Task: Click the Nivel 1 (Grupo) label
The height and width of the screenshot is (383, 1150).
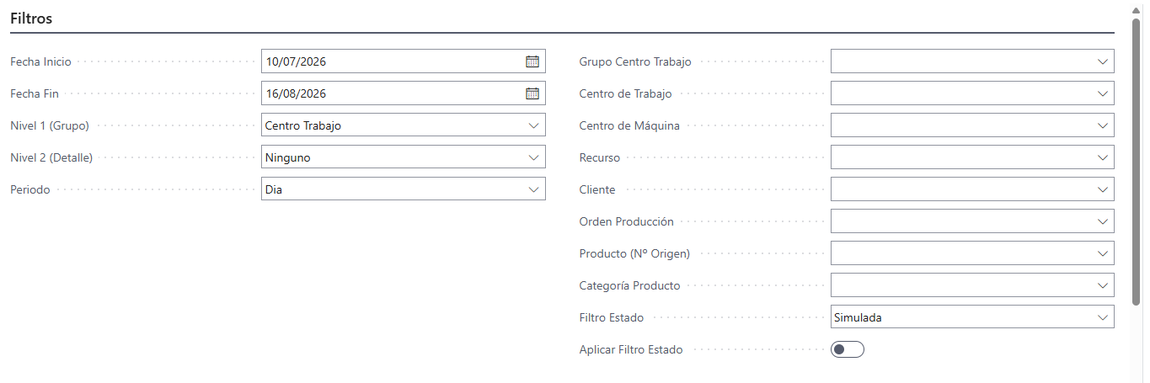Action: pyautogui.click(x=50, y=125)
